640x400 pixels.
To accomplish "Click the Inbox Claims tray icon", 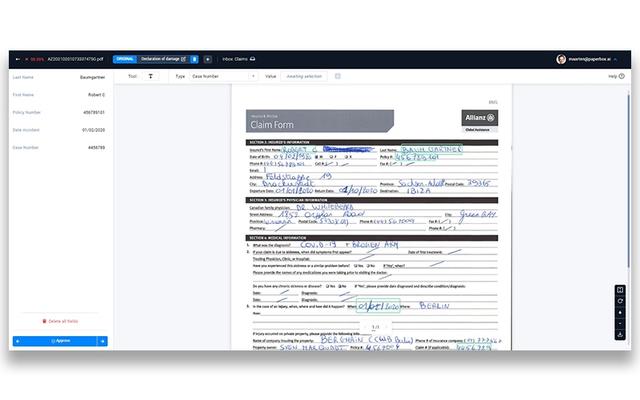I will point(252,59).
